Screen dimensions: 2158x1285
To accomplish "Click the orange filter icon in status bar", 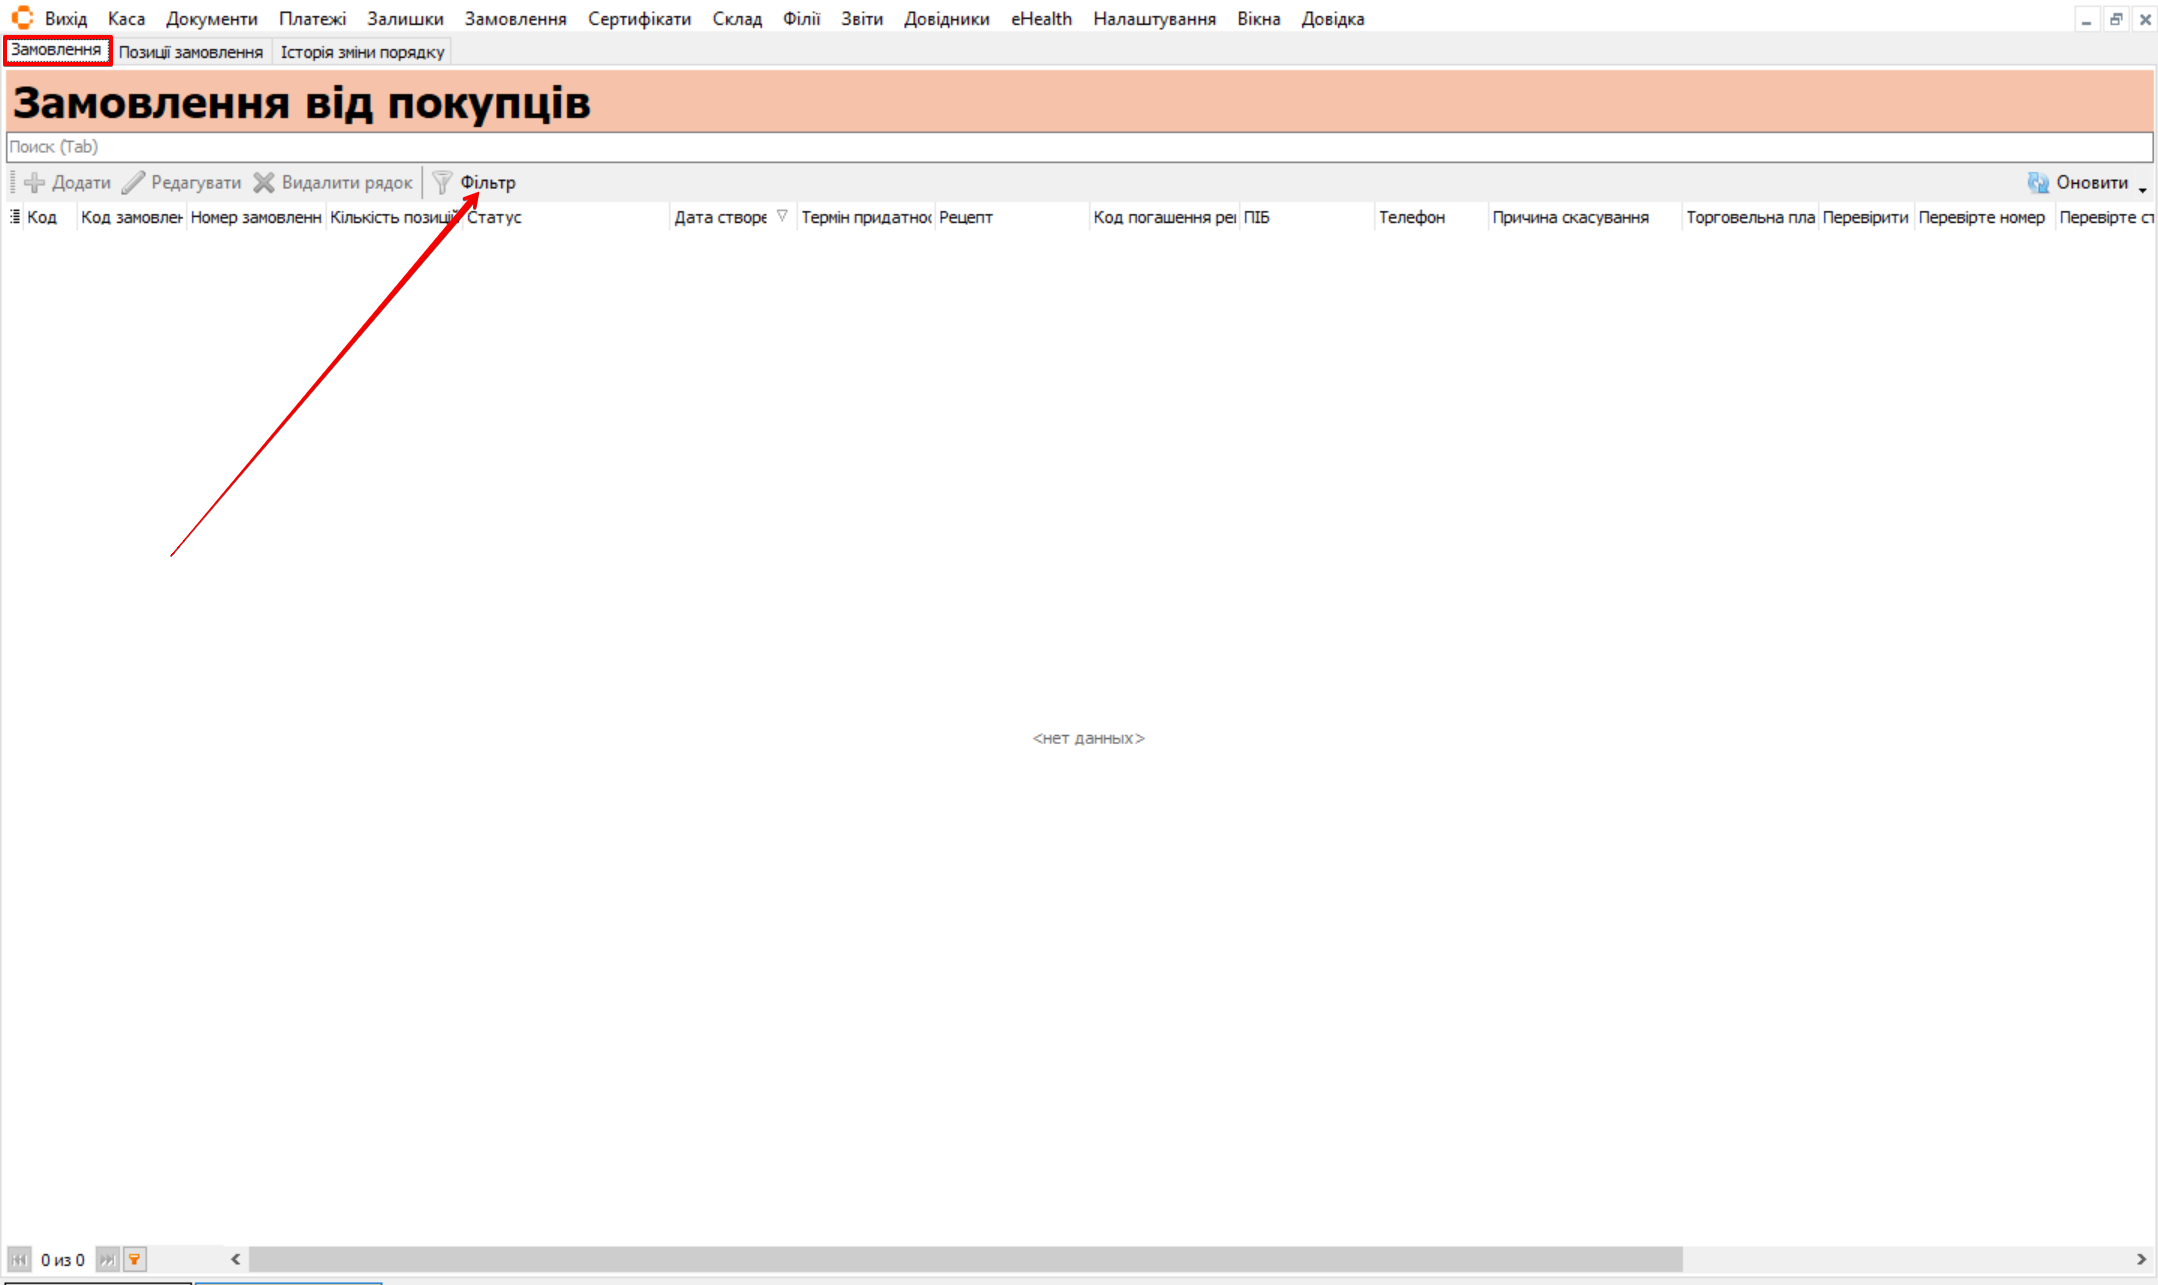I will pos(134,1259).
